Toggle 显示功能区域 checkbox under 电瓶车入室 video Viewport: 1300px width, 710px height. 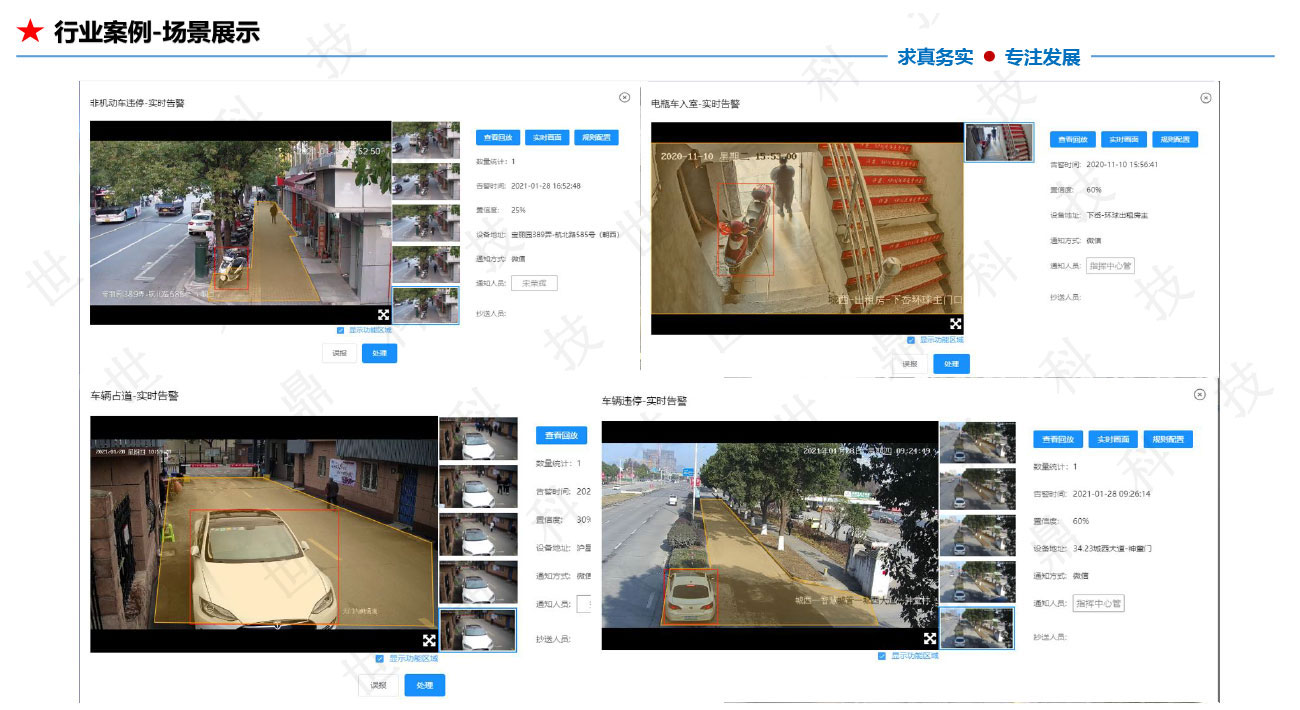click(910, 340)
